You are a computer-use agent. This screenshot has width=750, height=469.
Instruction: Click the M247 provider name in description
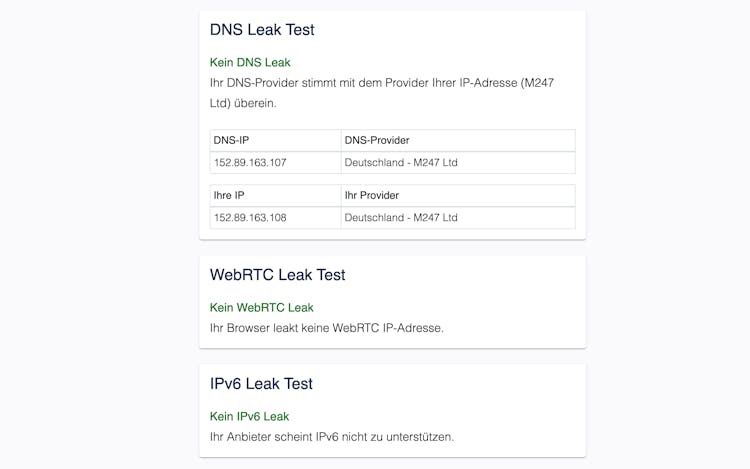pos(539,83)
